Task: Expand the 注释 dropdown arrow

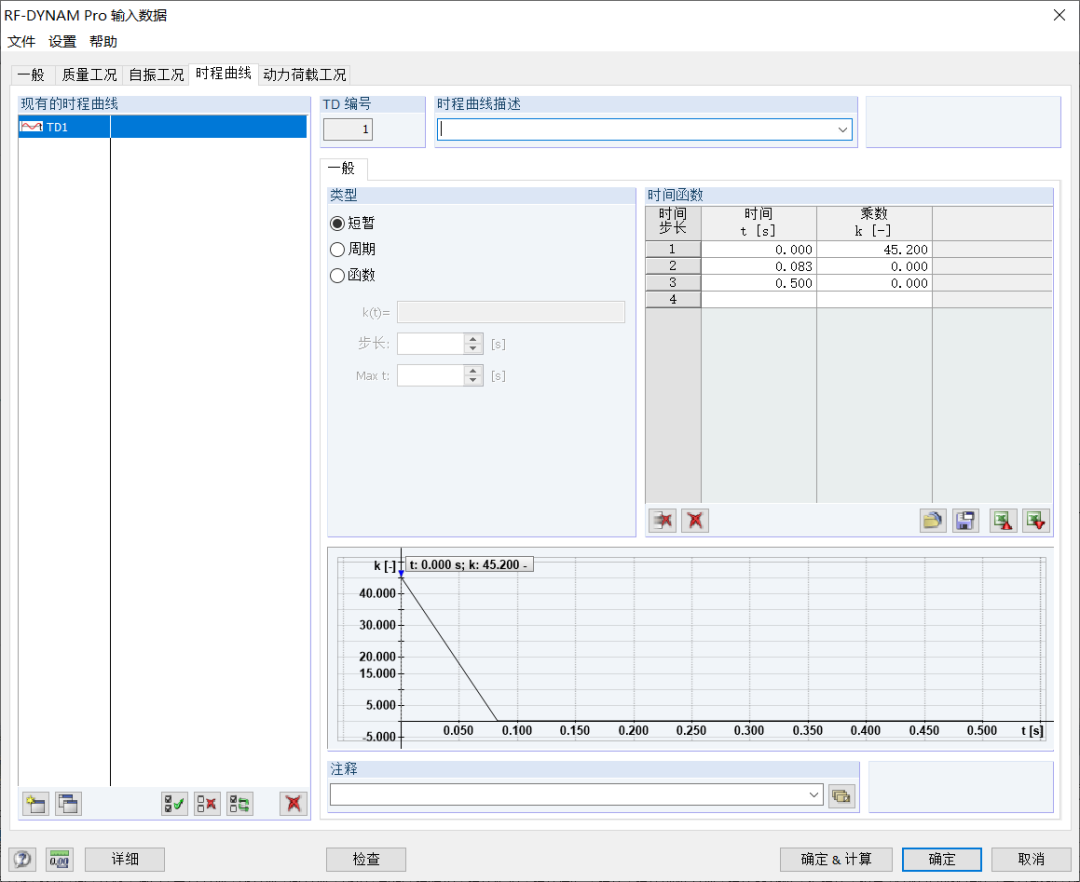Action: point(813,795)
